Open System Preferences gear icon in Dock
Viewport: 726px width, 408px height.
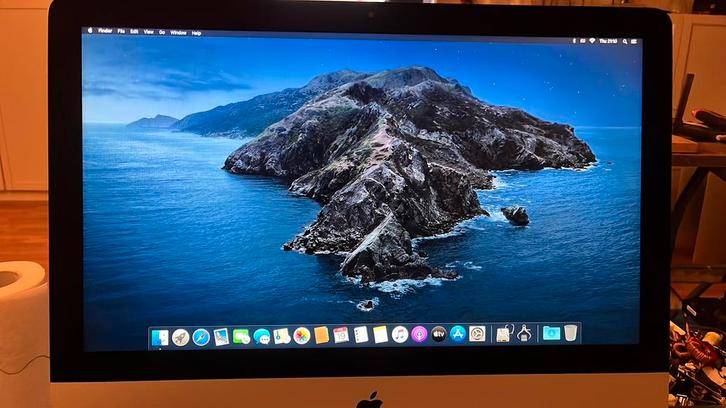pyautogui.click(x=477, y=333)
